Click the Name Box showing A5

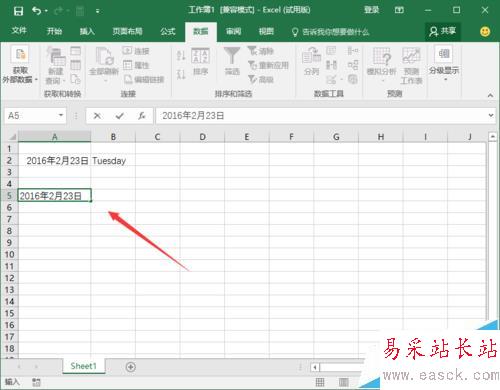coord(30,116)
